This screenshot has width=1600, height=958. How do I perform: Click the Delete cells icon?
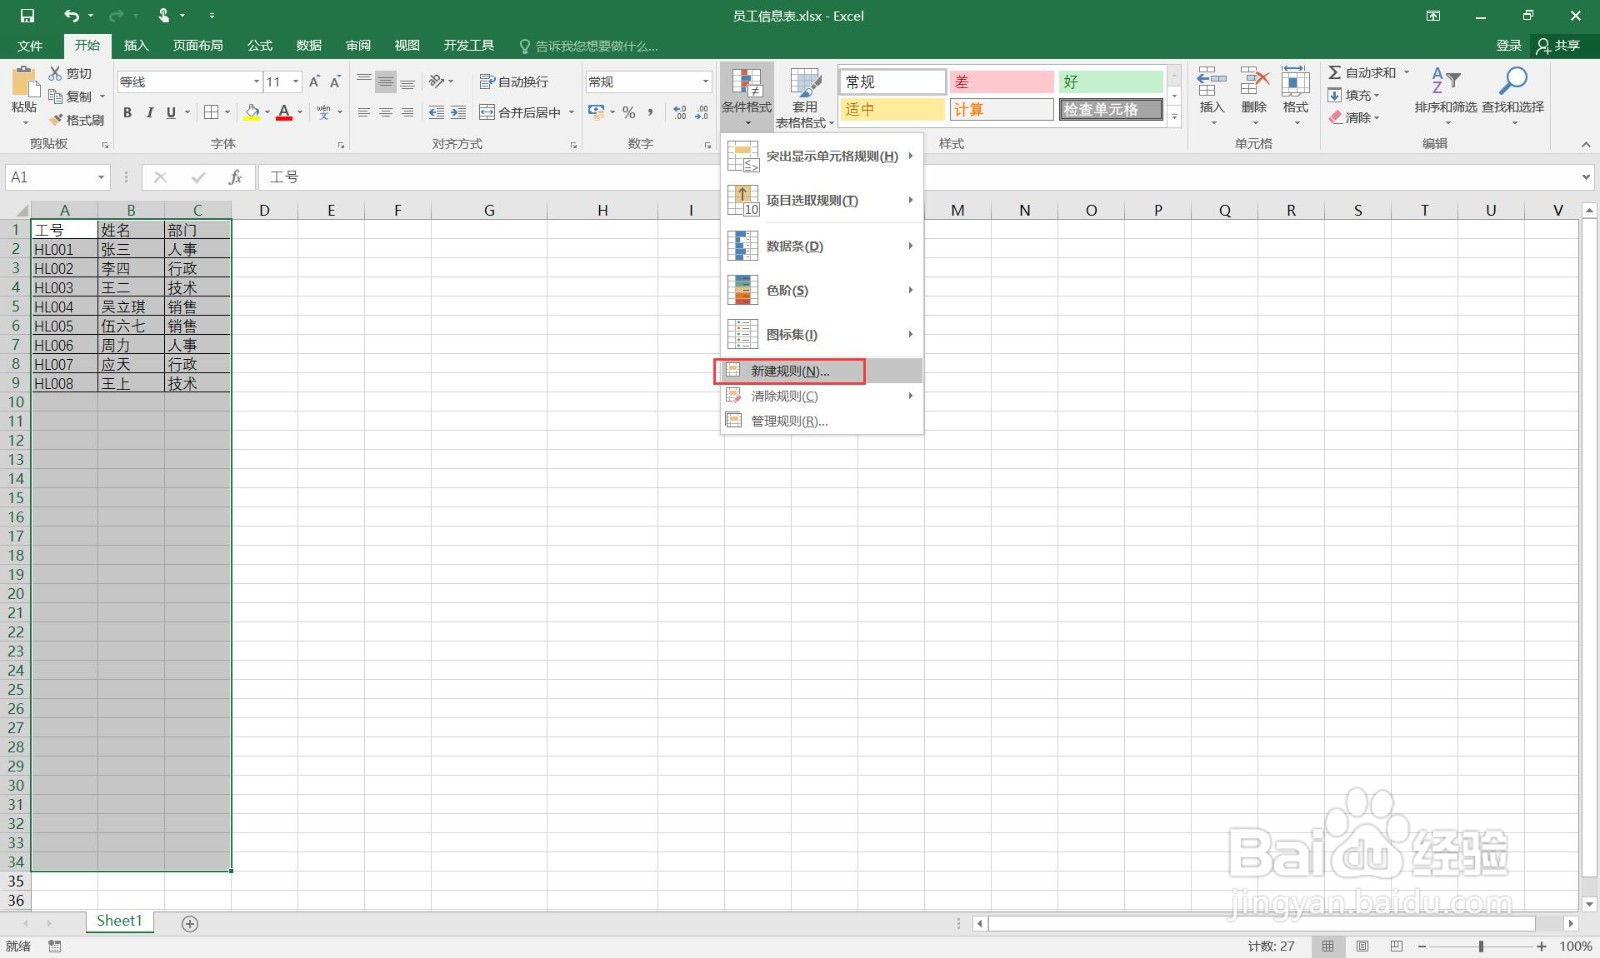(1254, 81)
